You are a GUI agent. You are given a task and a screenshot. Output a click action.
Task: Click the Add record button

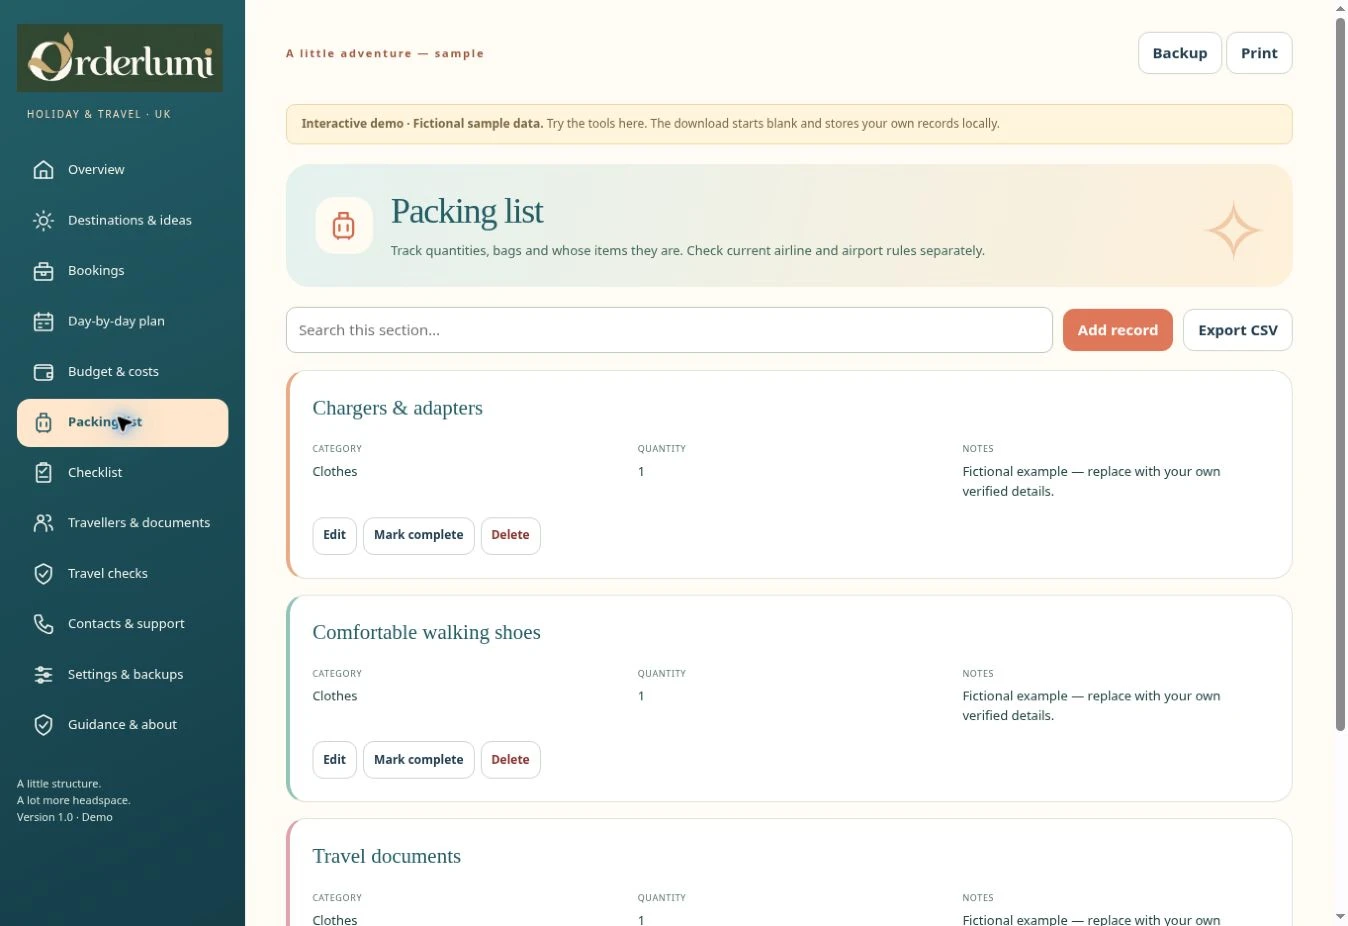[1117, 330]
